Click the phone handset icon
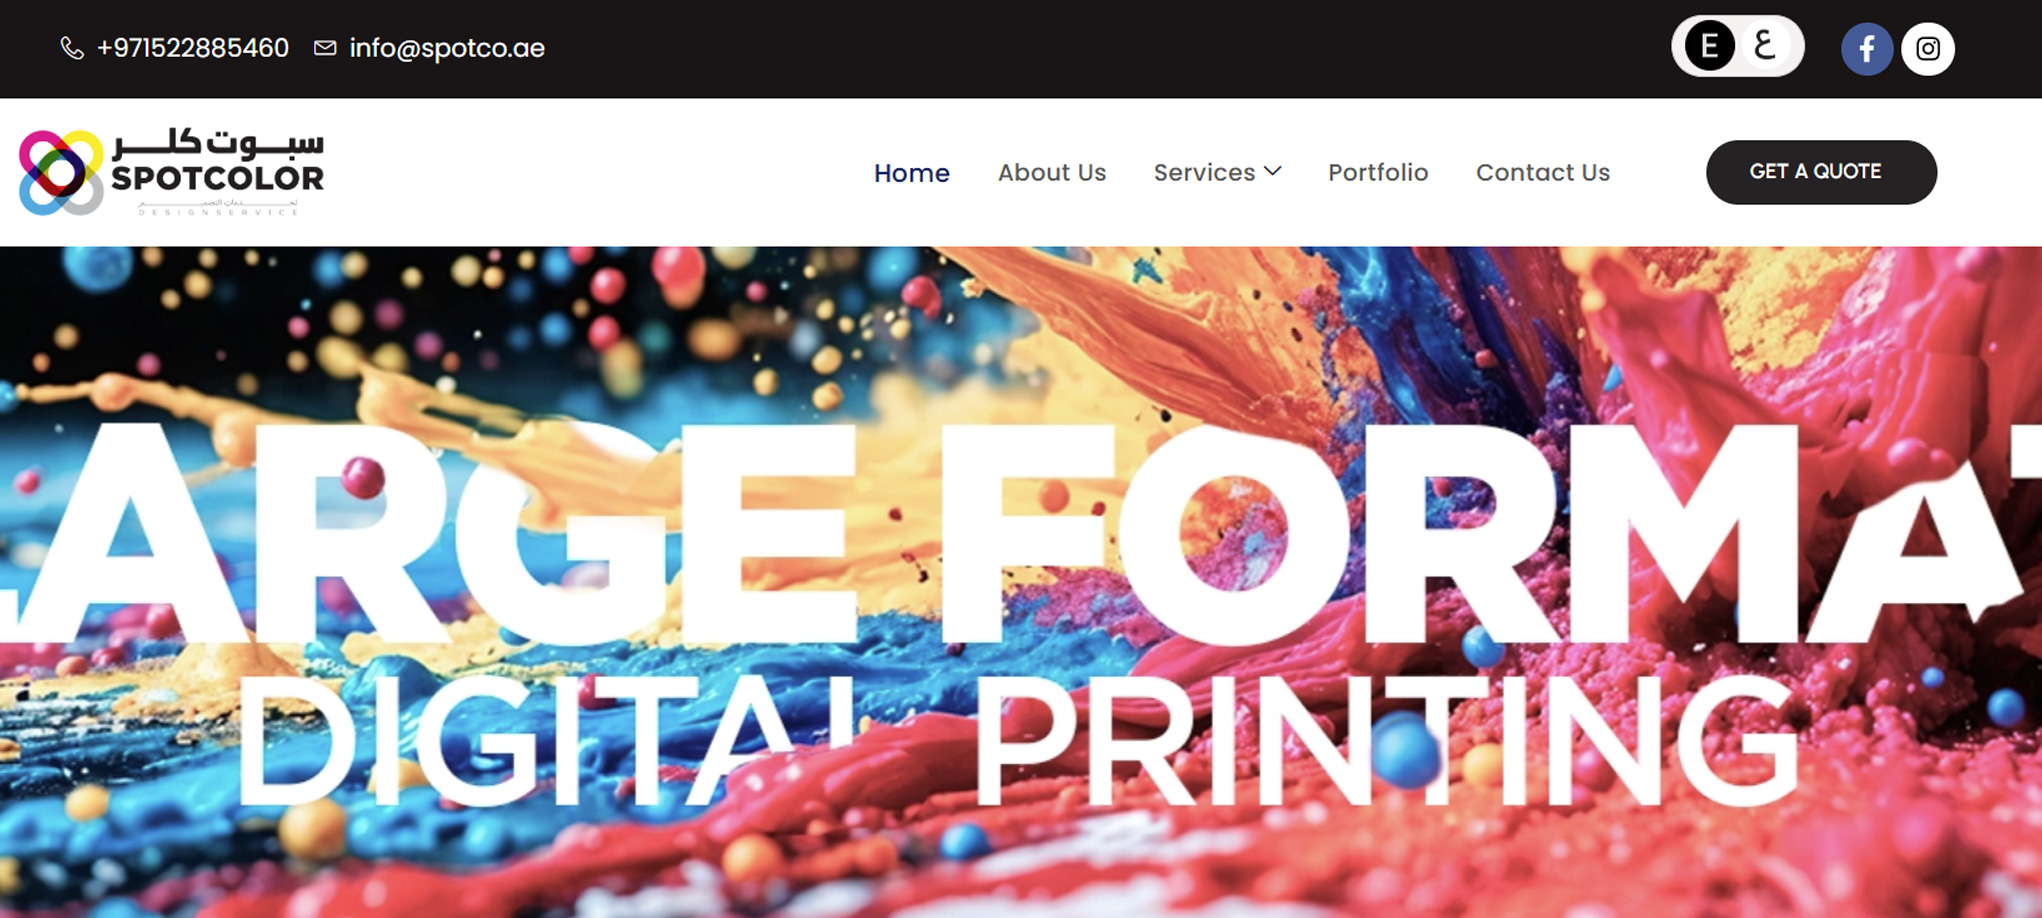The image size is (2042, 918). (72, 48)
